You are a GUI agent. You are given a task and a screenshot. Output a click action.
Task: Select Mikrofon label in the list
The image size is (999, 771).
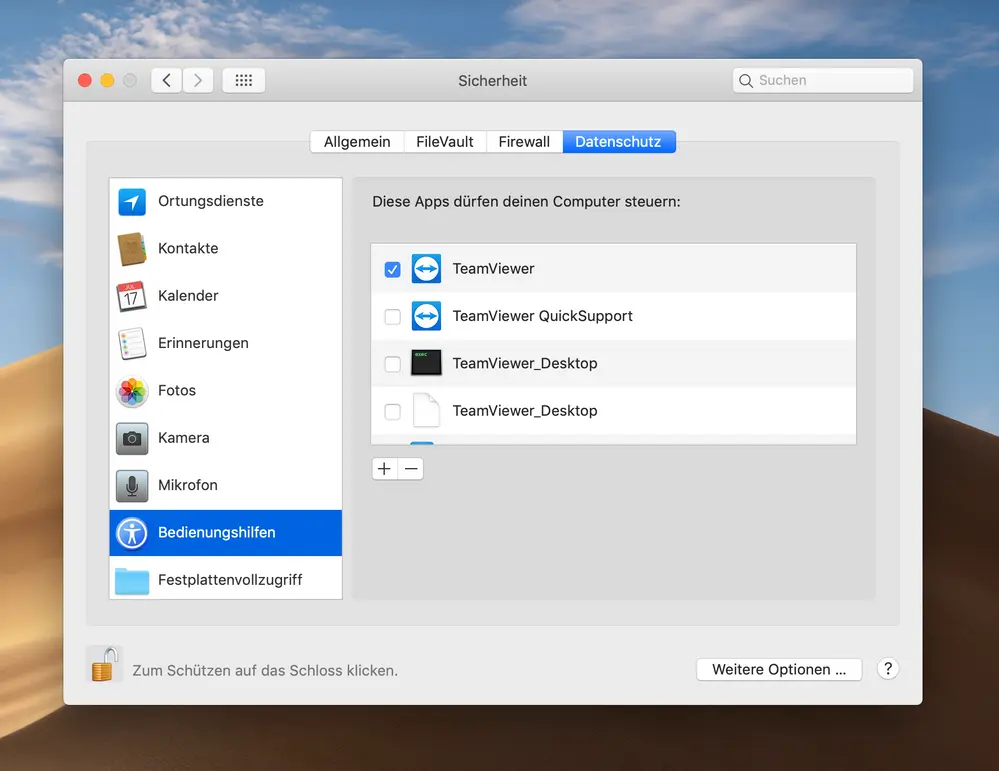click(188, 485)
